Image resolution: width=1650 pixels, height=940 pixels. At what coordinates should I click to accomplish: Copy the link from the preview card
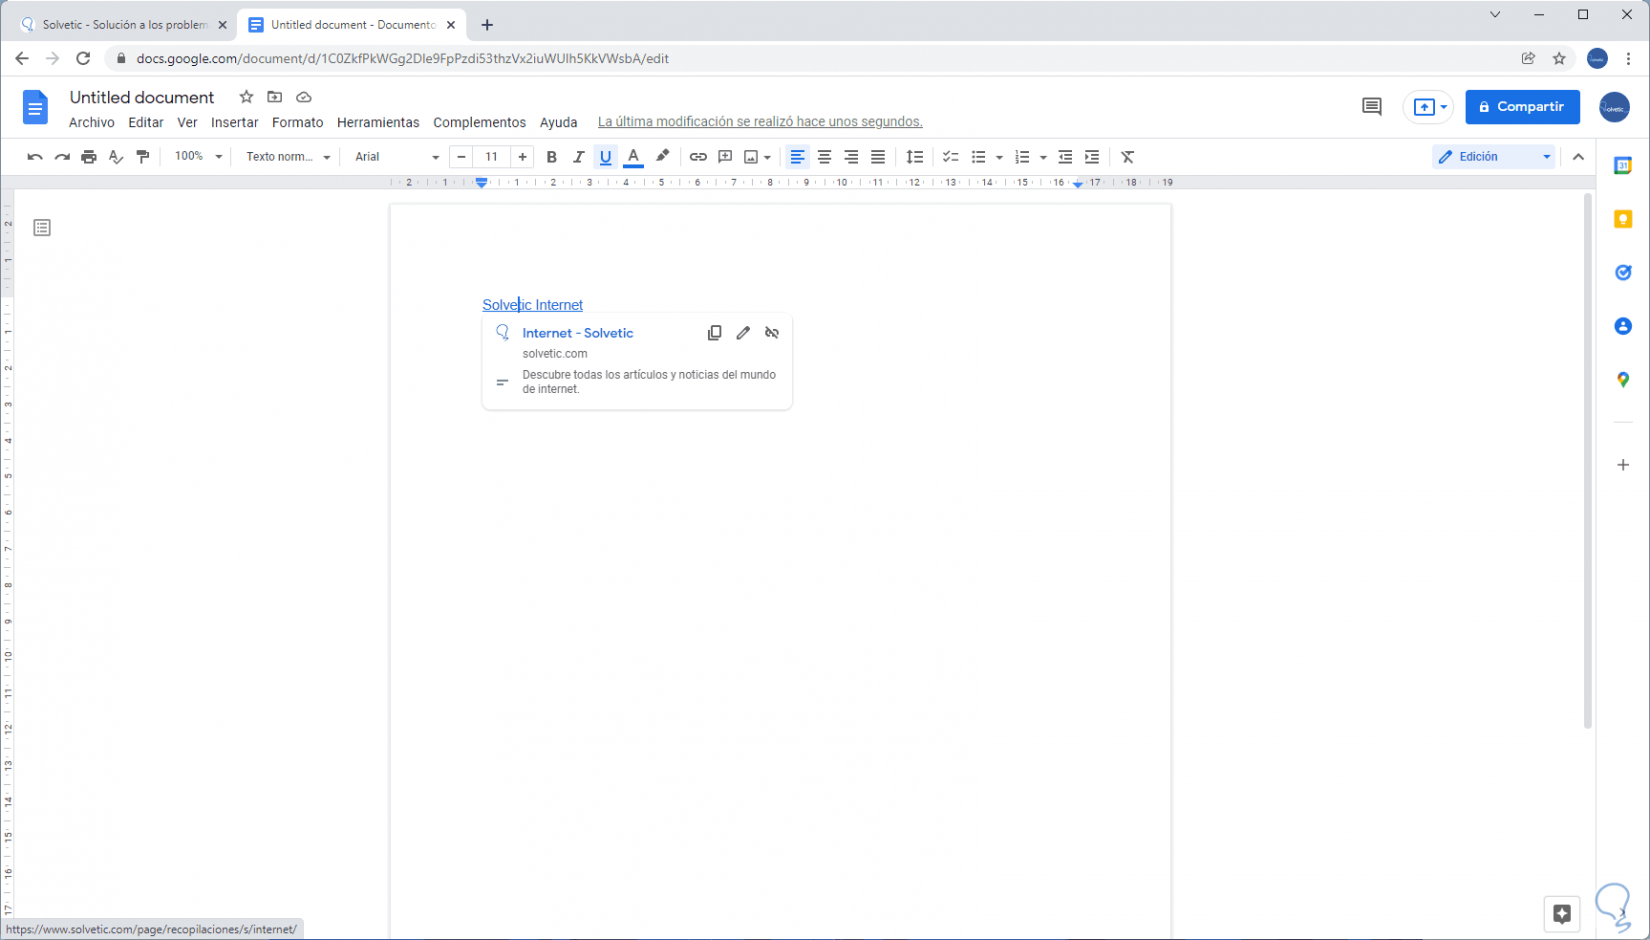point(714,333)
